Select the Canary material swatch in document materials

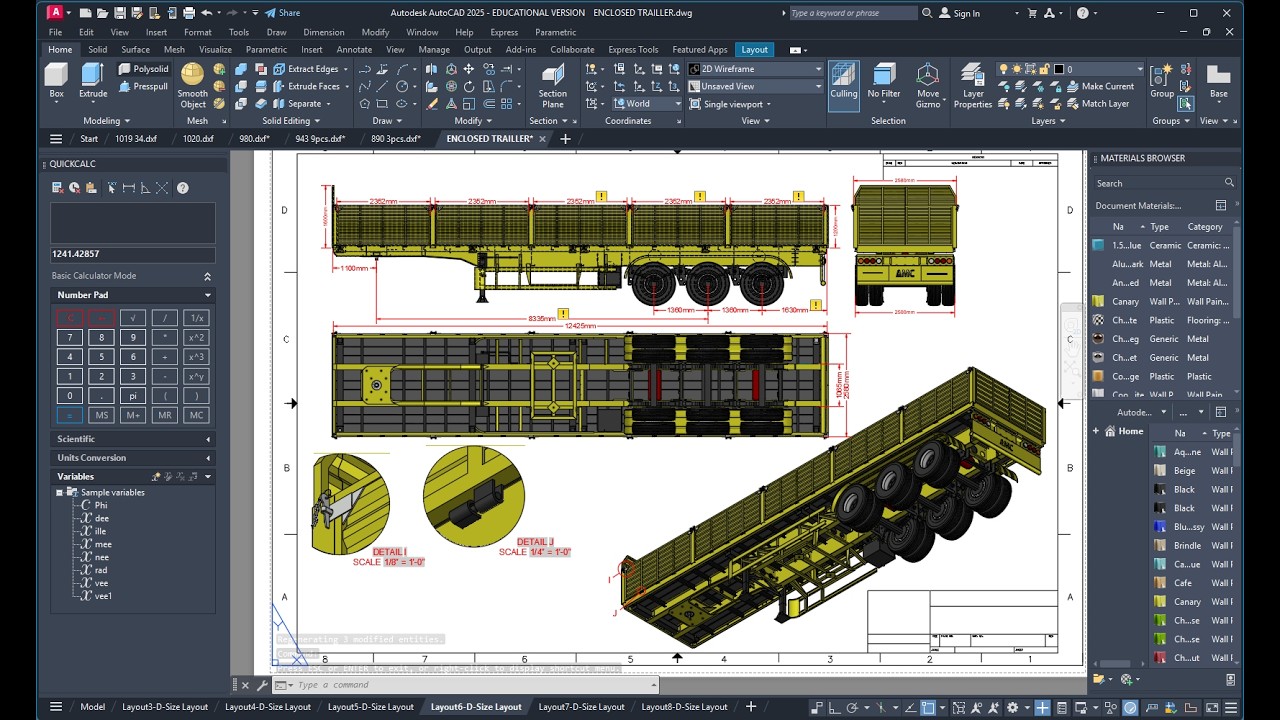[1099, 301]
